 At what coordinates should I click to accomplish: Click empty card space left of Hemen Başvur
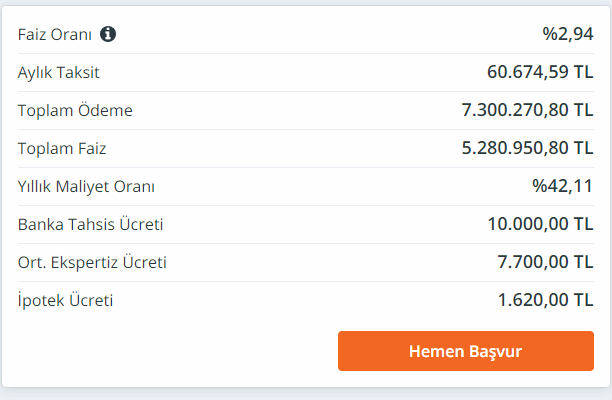pos(170,351)
